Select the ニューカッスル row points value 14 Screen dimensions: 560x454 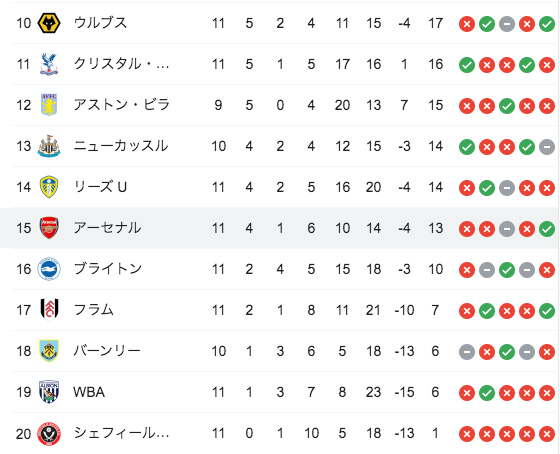[x=435, y=146]
